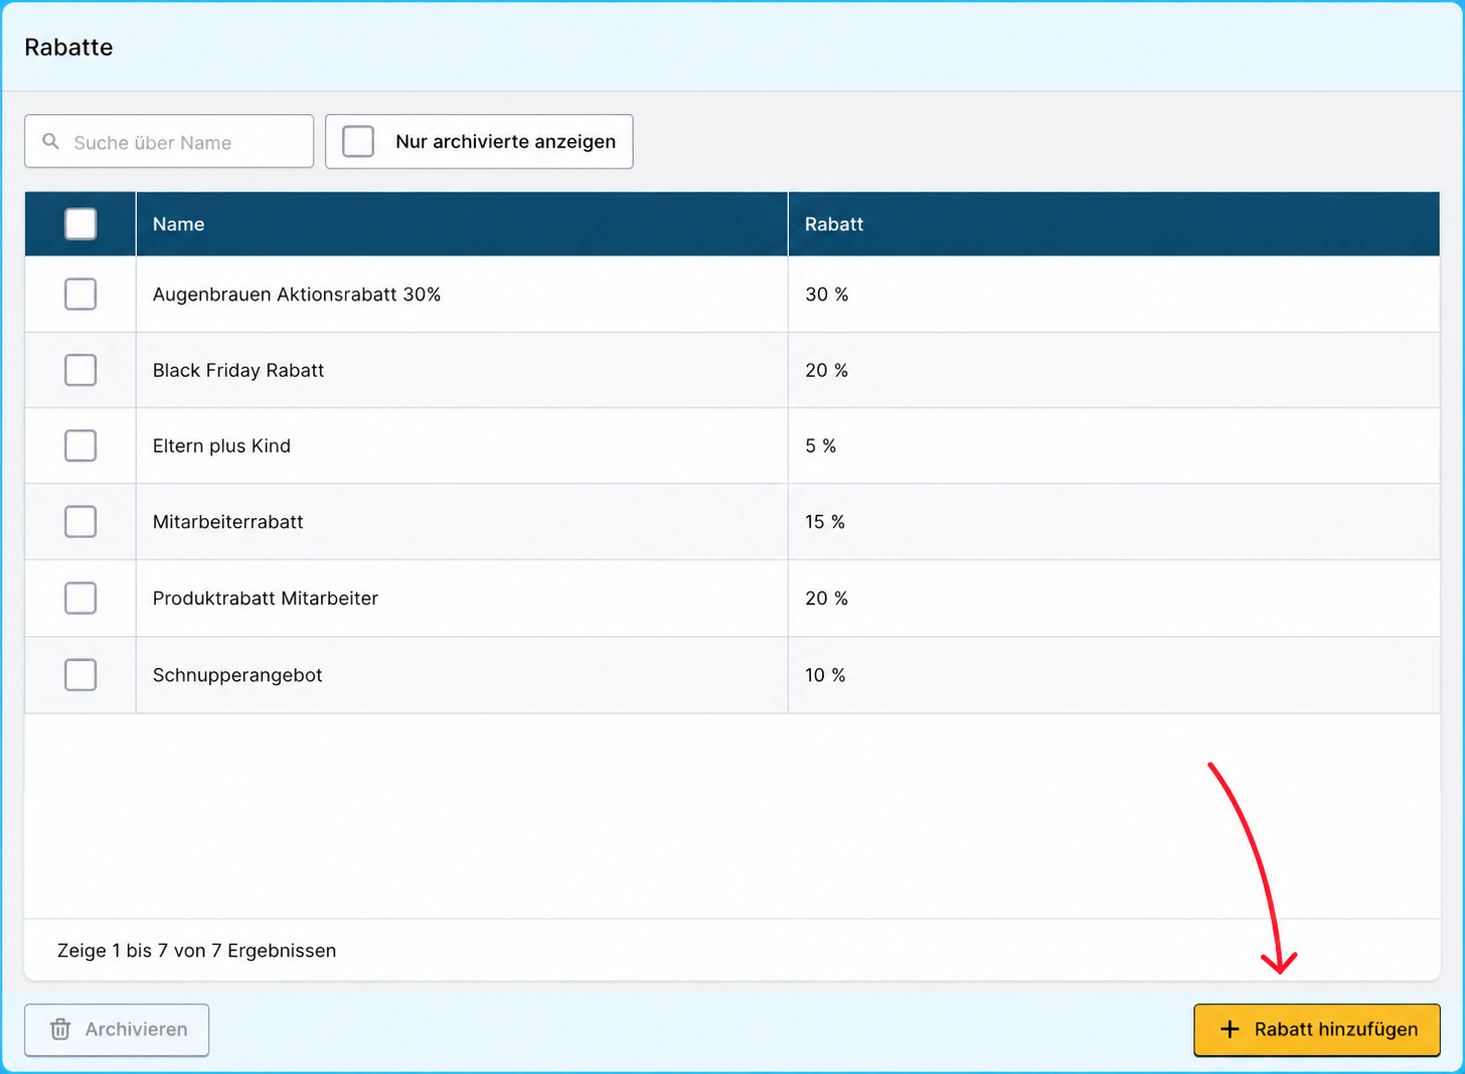Click the Archivieren button
This screenshot has height=1074, width=1465.
[117, 1030]
